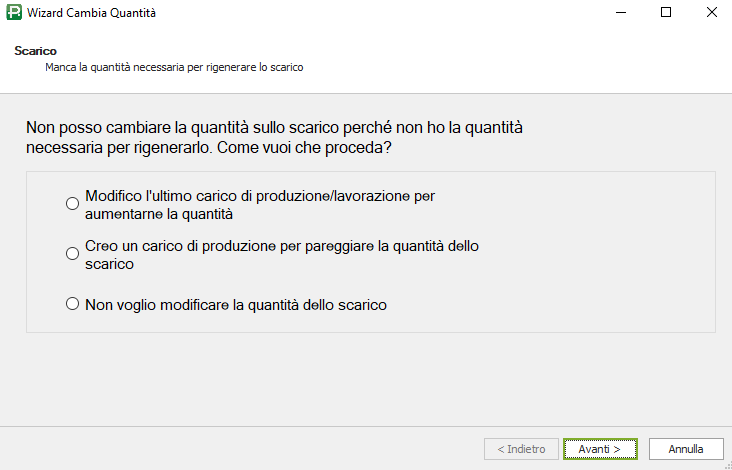The image size is (732, 470).
Task: Click the resize grip in the window corner
Action: point(726,464)
